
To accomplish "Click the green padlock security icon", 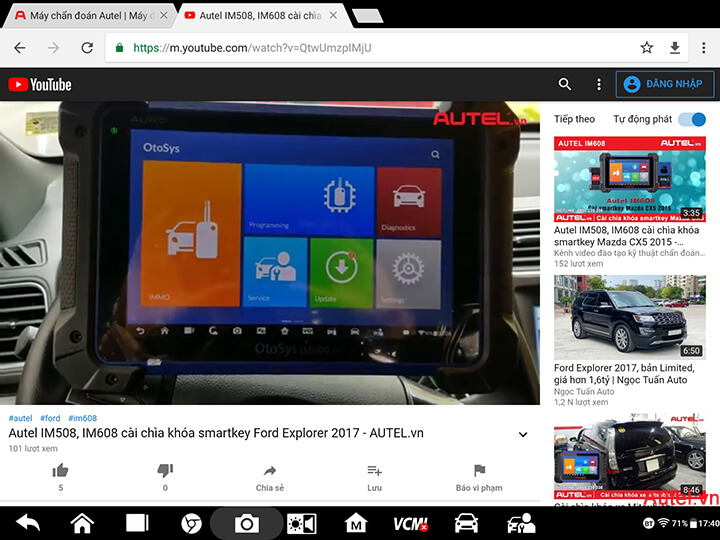I will click(119, 48).
